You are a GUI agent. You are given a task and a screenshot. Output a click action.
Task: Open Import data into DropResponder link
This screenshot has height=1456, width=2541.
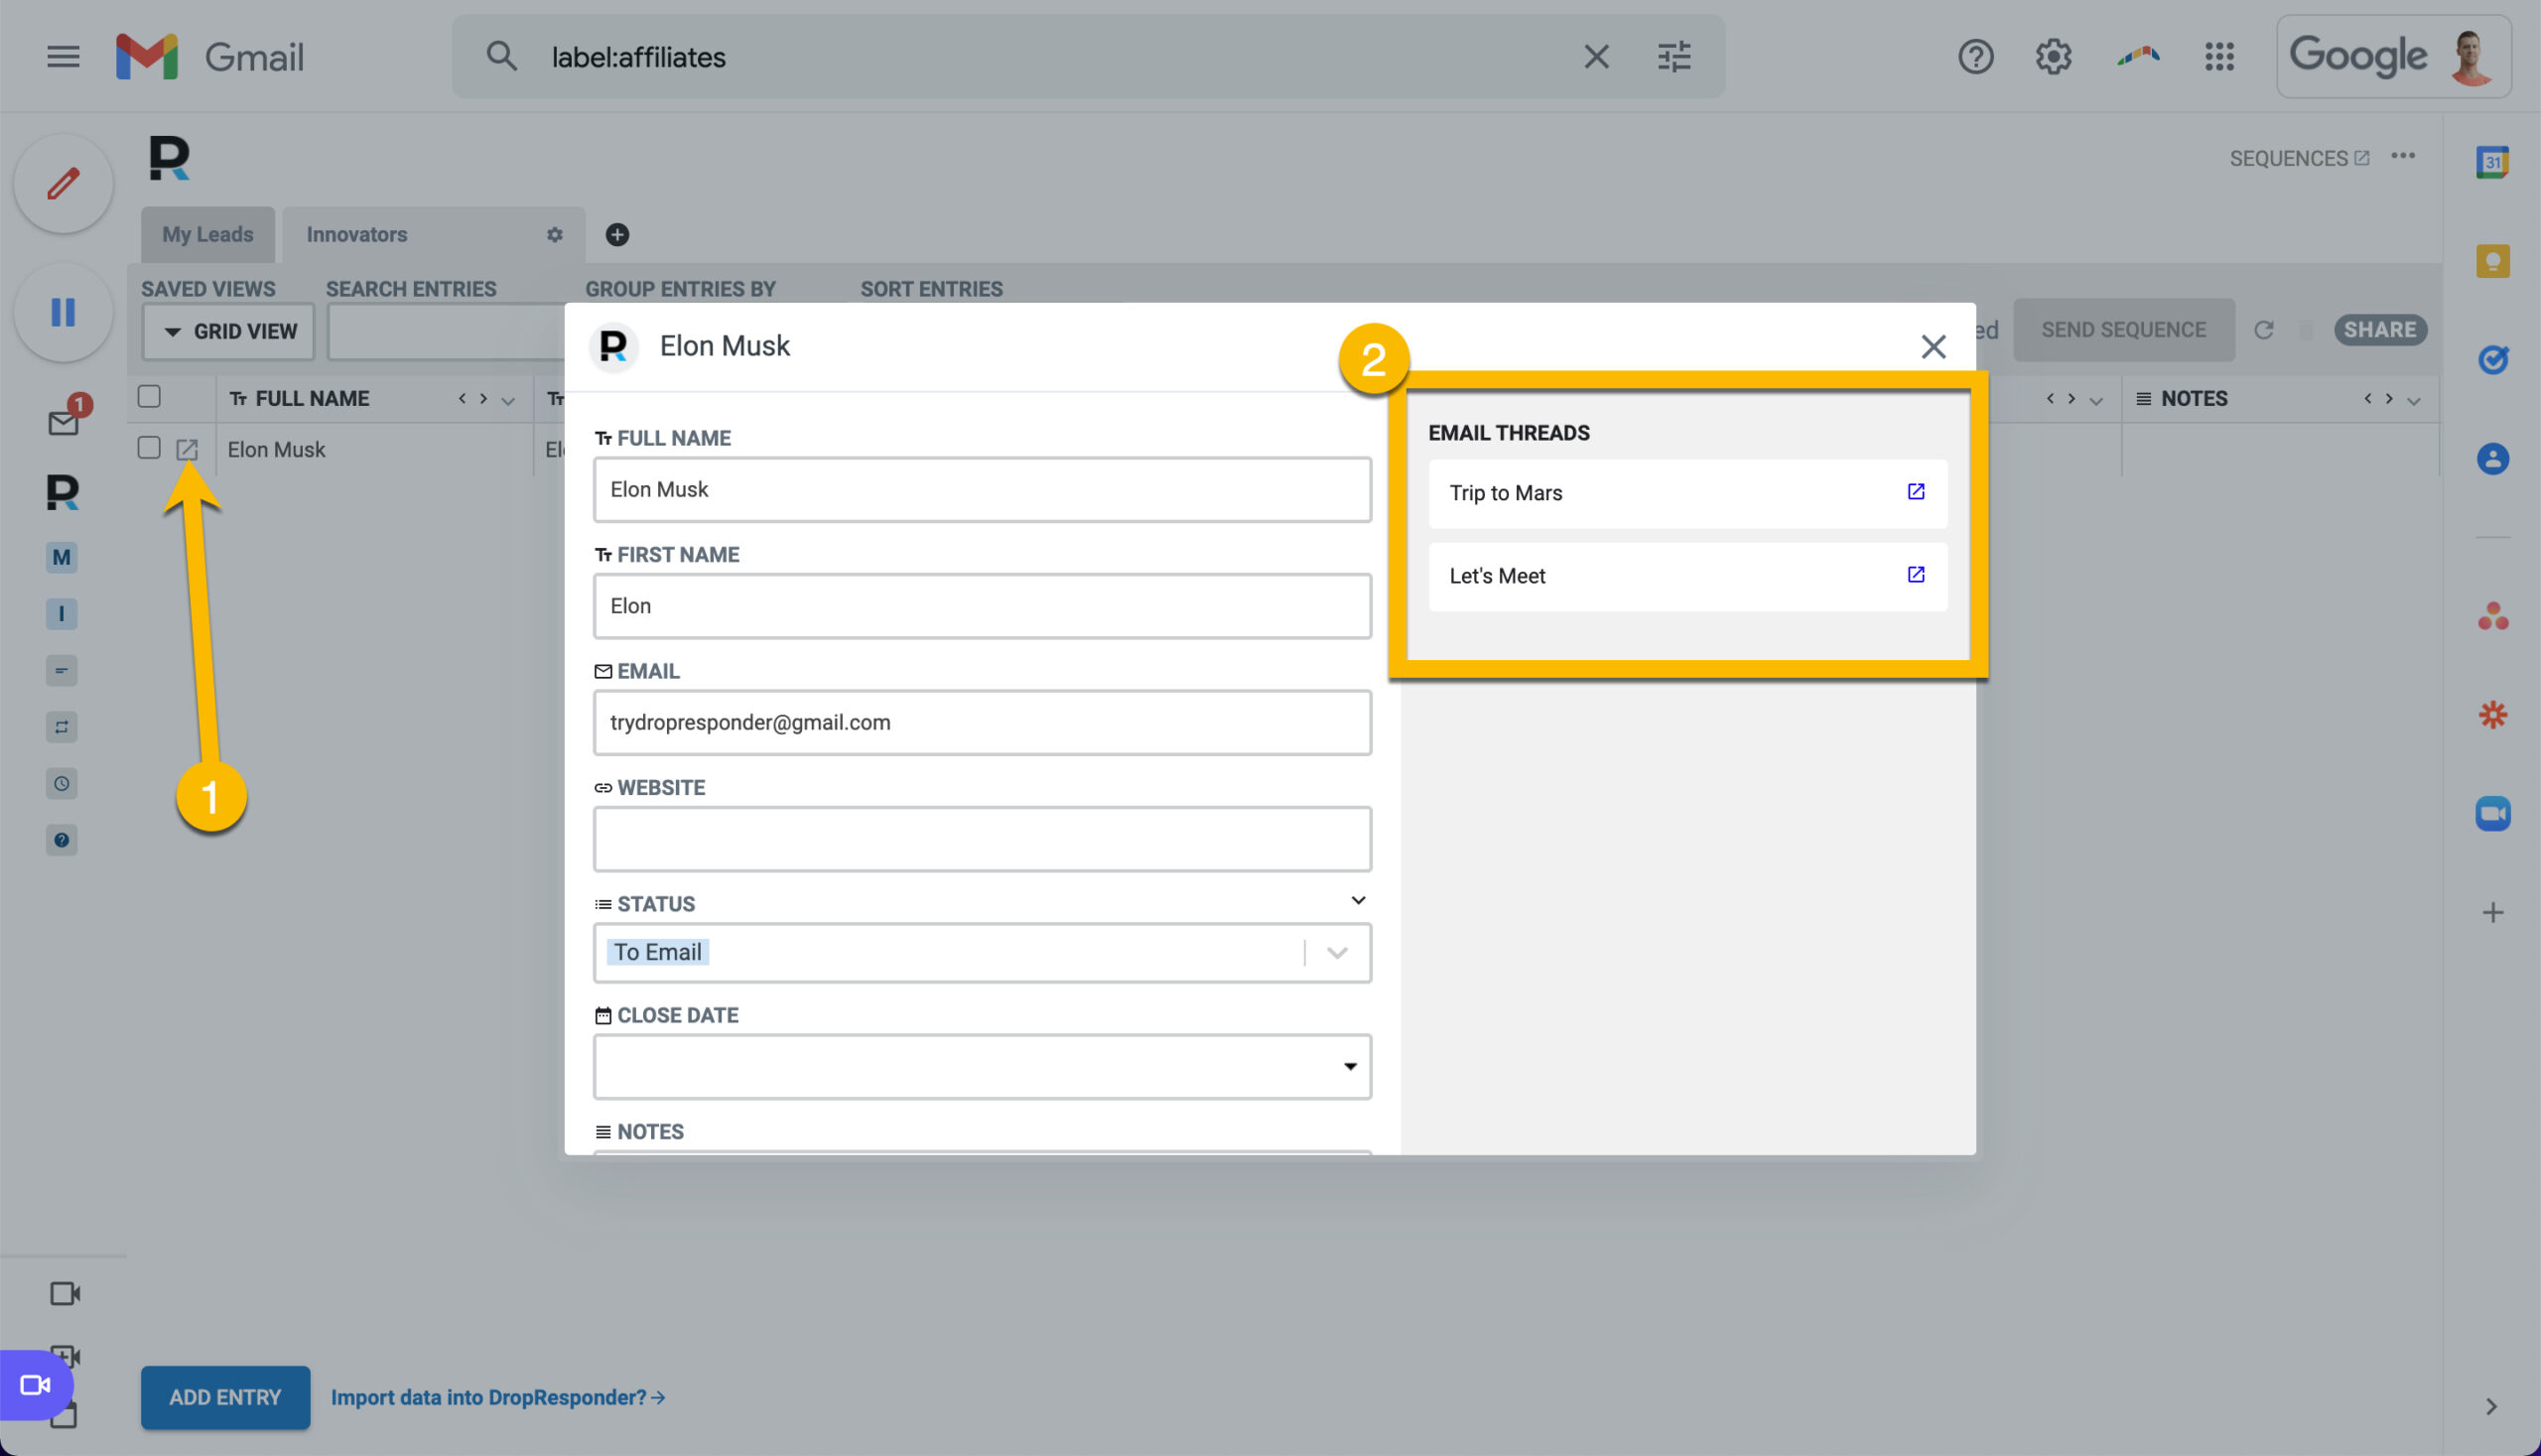pos(498,1396)
